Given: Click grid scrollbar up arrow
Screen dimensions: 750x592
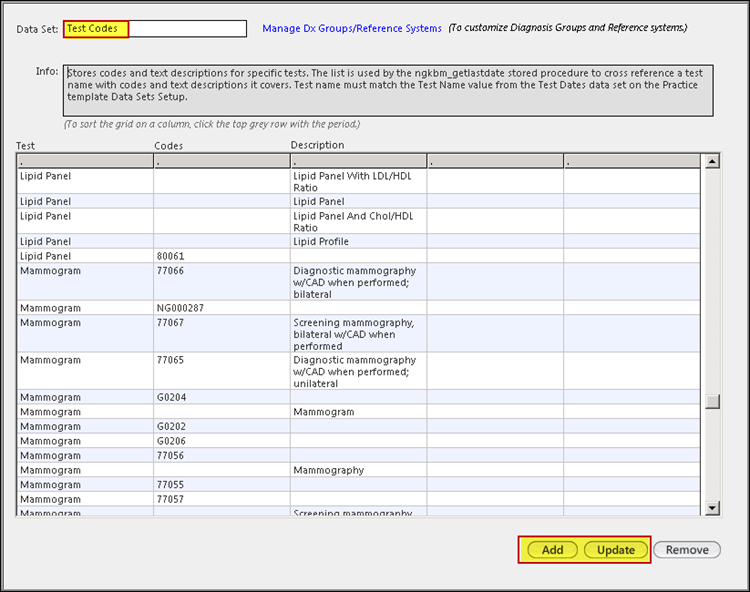Looking at the screenshot, I should coord(712,162).
